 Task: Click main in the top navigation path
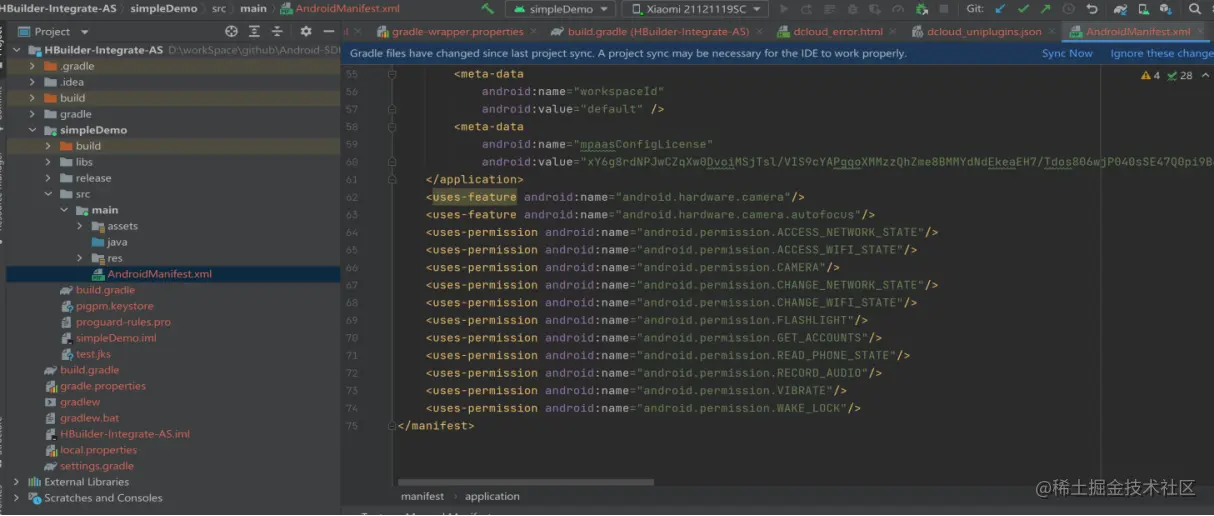coord(253,9)
